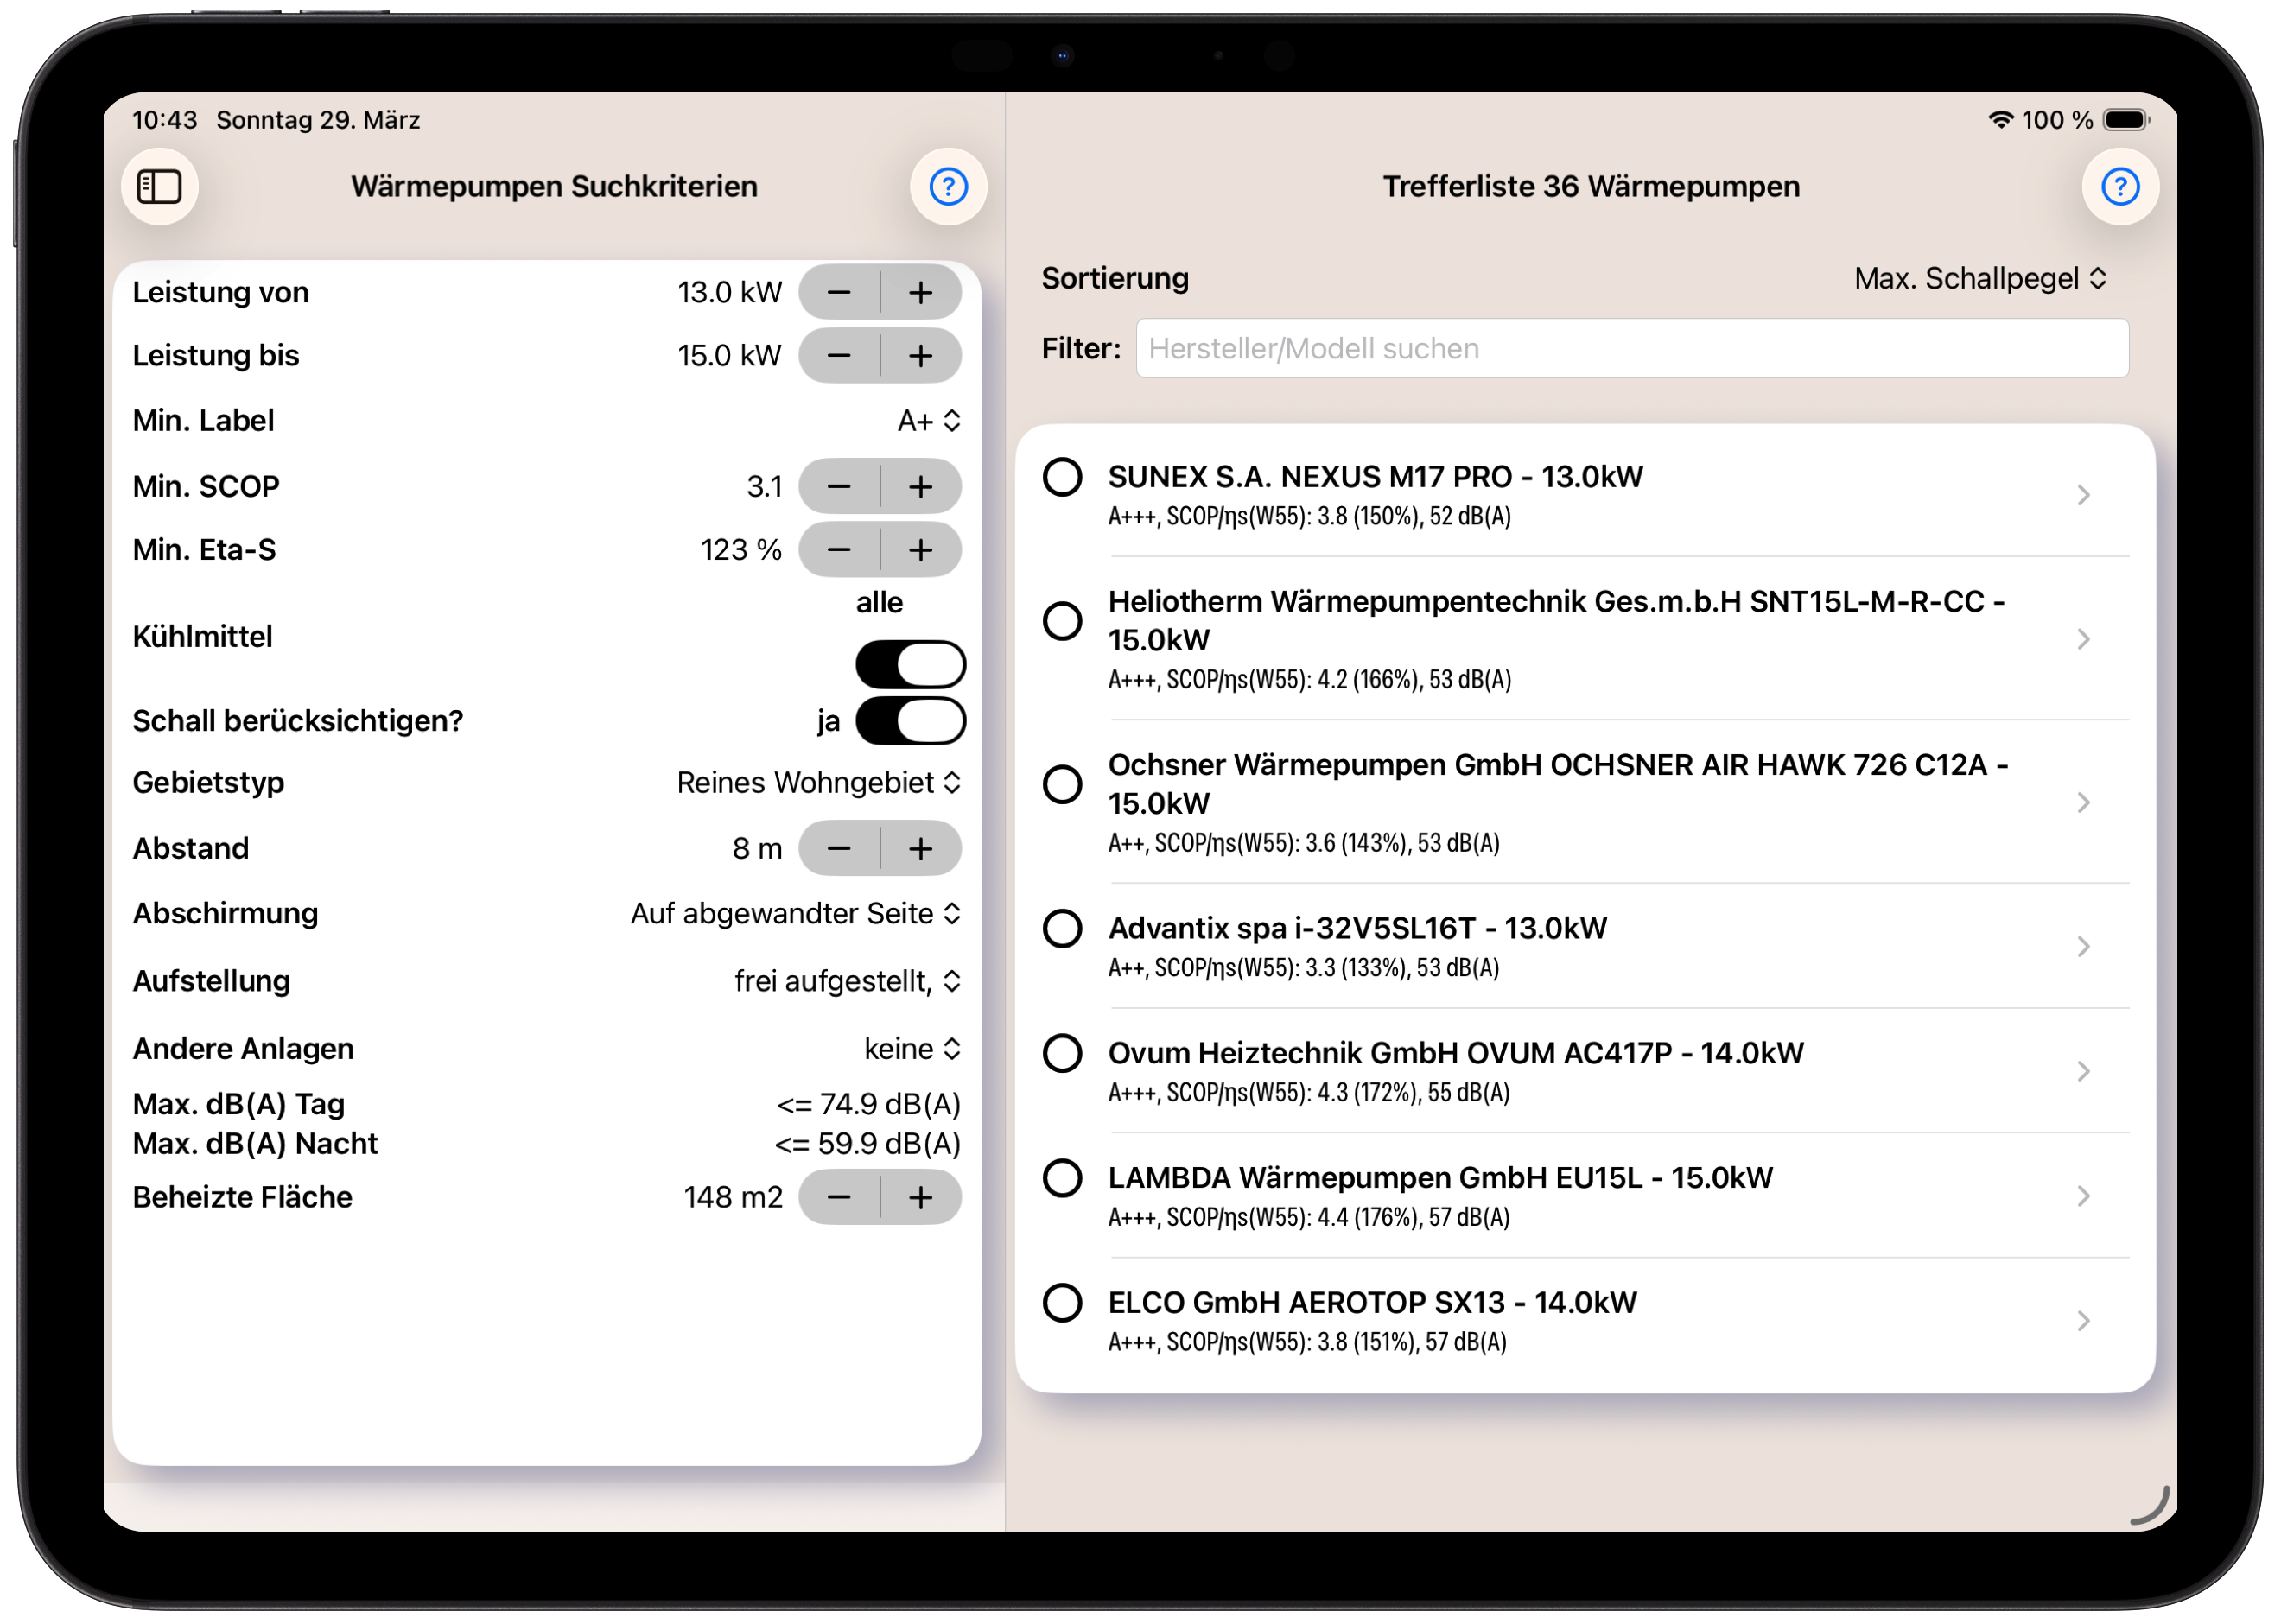This screenshot has height=1624, width=2281.
Task: Disable Schall berücksichtigen switch
Action: (x=910, y=721)
